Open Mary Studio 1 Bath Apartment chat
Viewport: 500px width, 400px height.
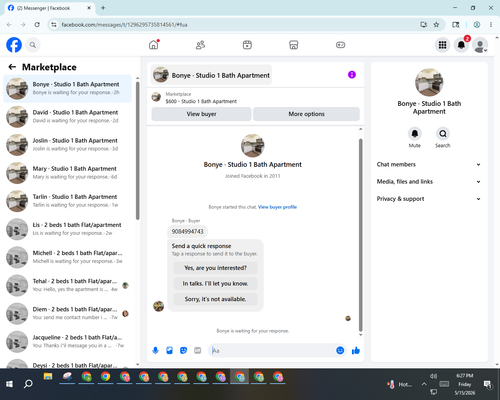(x=67, y=173)
